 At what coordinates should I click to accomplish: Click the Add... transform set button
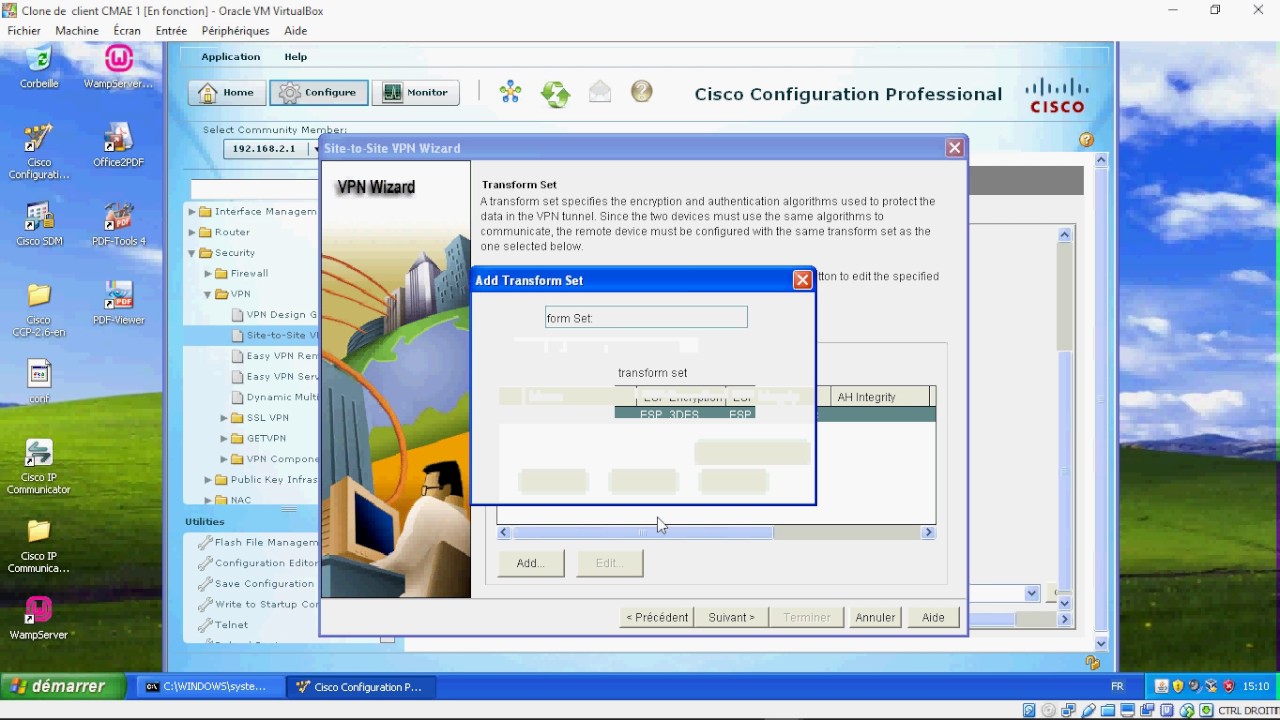click(530, 563)
